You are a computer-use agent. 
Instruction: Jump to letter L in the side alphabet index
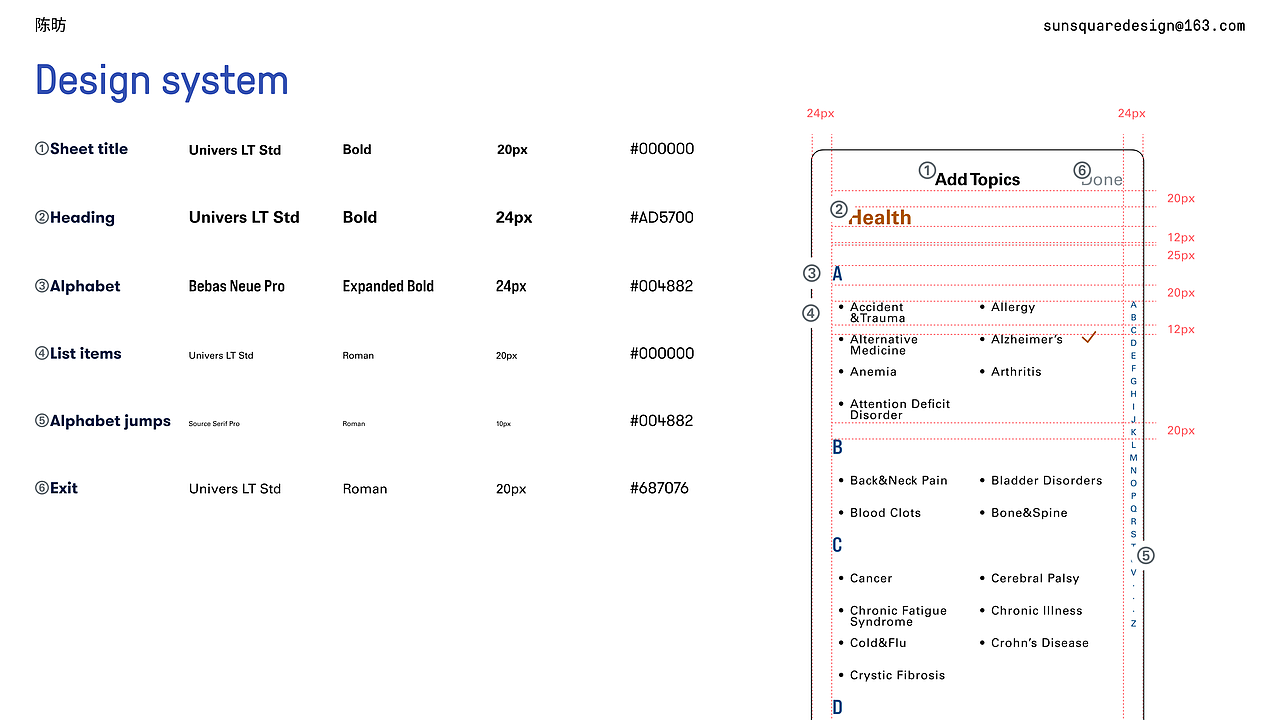(1133, 445)
